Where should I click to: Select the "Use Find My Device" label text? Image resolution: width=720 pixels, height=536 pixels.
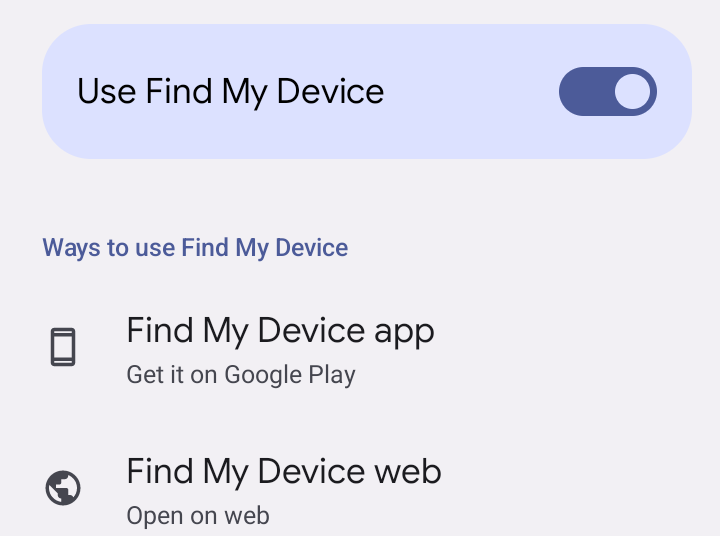(231, 92)
